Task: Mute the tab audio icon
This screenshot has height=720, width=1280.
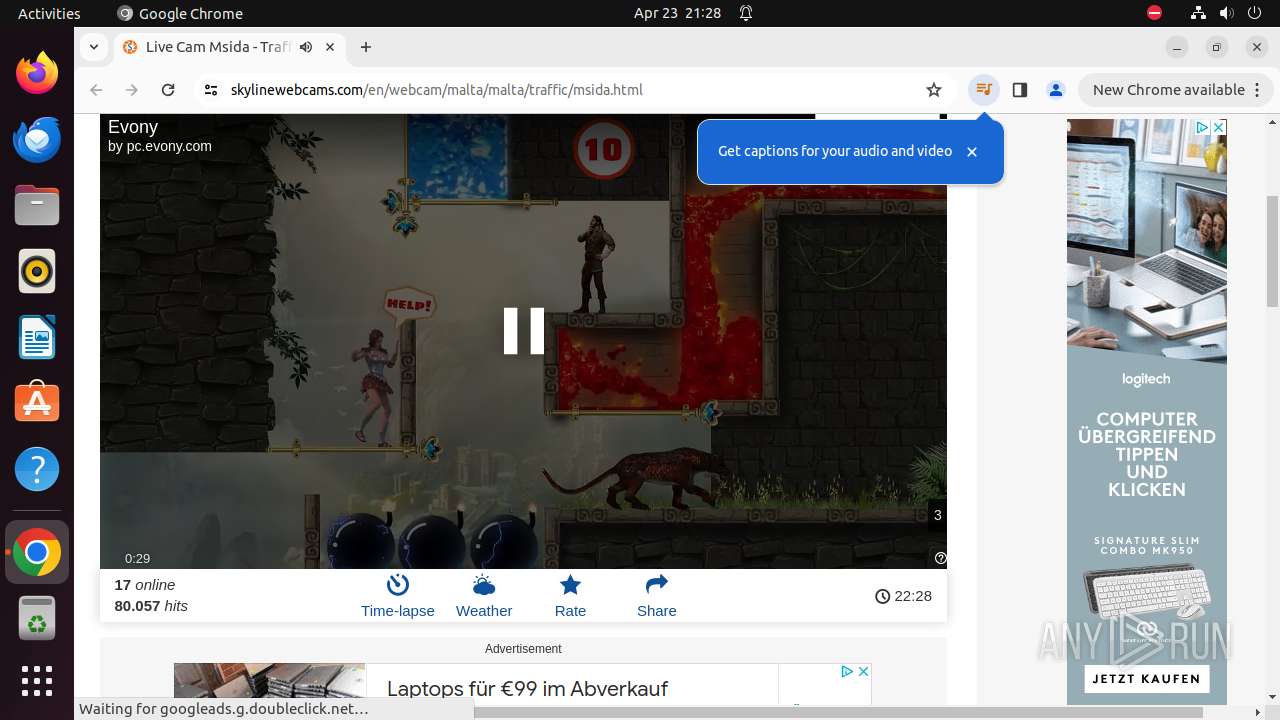Action: [306, 47]
